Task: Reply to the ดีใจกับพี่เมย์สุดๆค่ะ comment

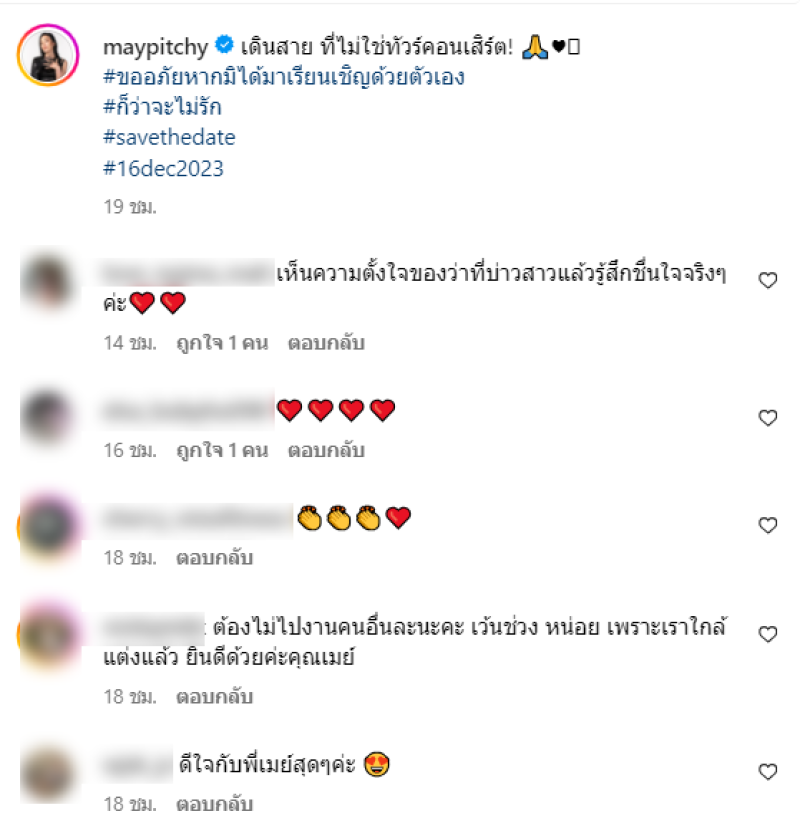Action: 214,804
